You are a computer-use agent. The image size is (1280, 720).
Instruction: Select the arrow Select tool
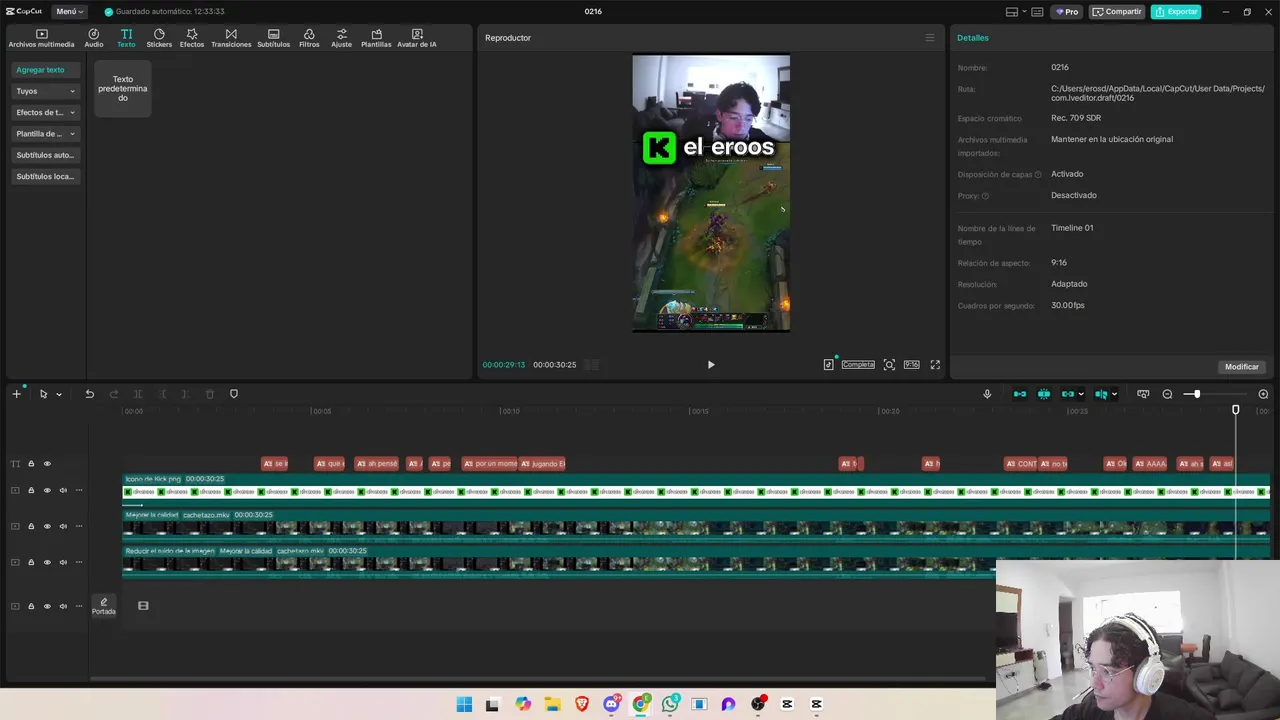tap(43, 394)
